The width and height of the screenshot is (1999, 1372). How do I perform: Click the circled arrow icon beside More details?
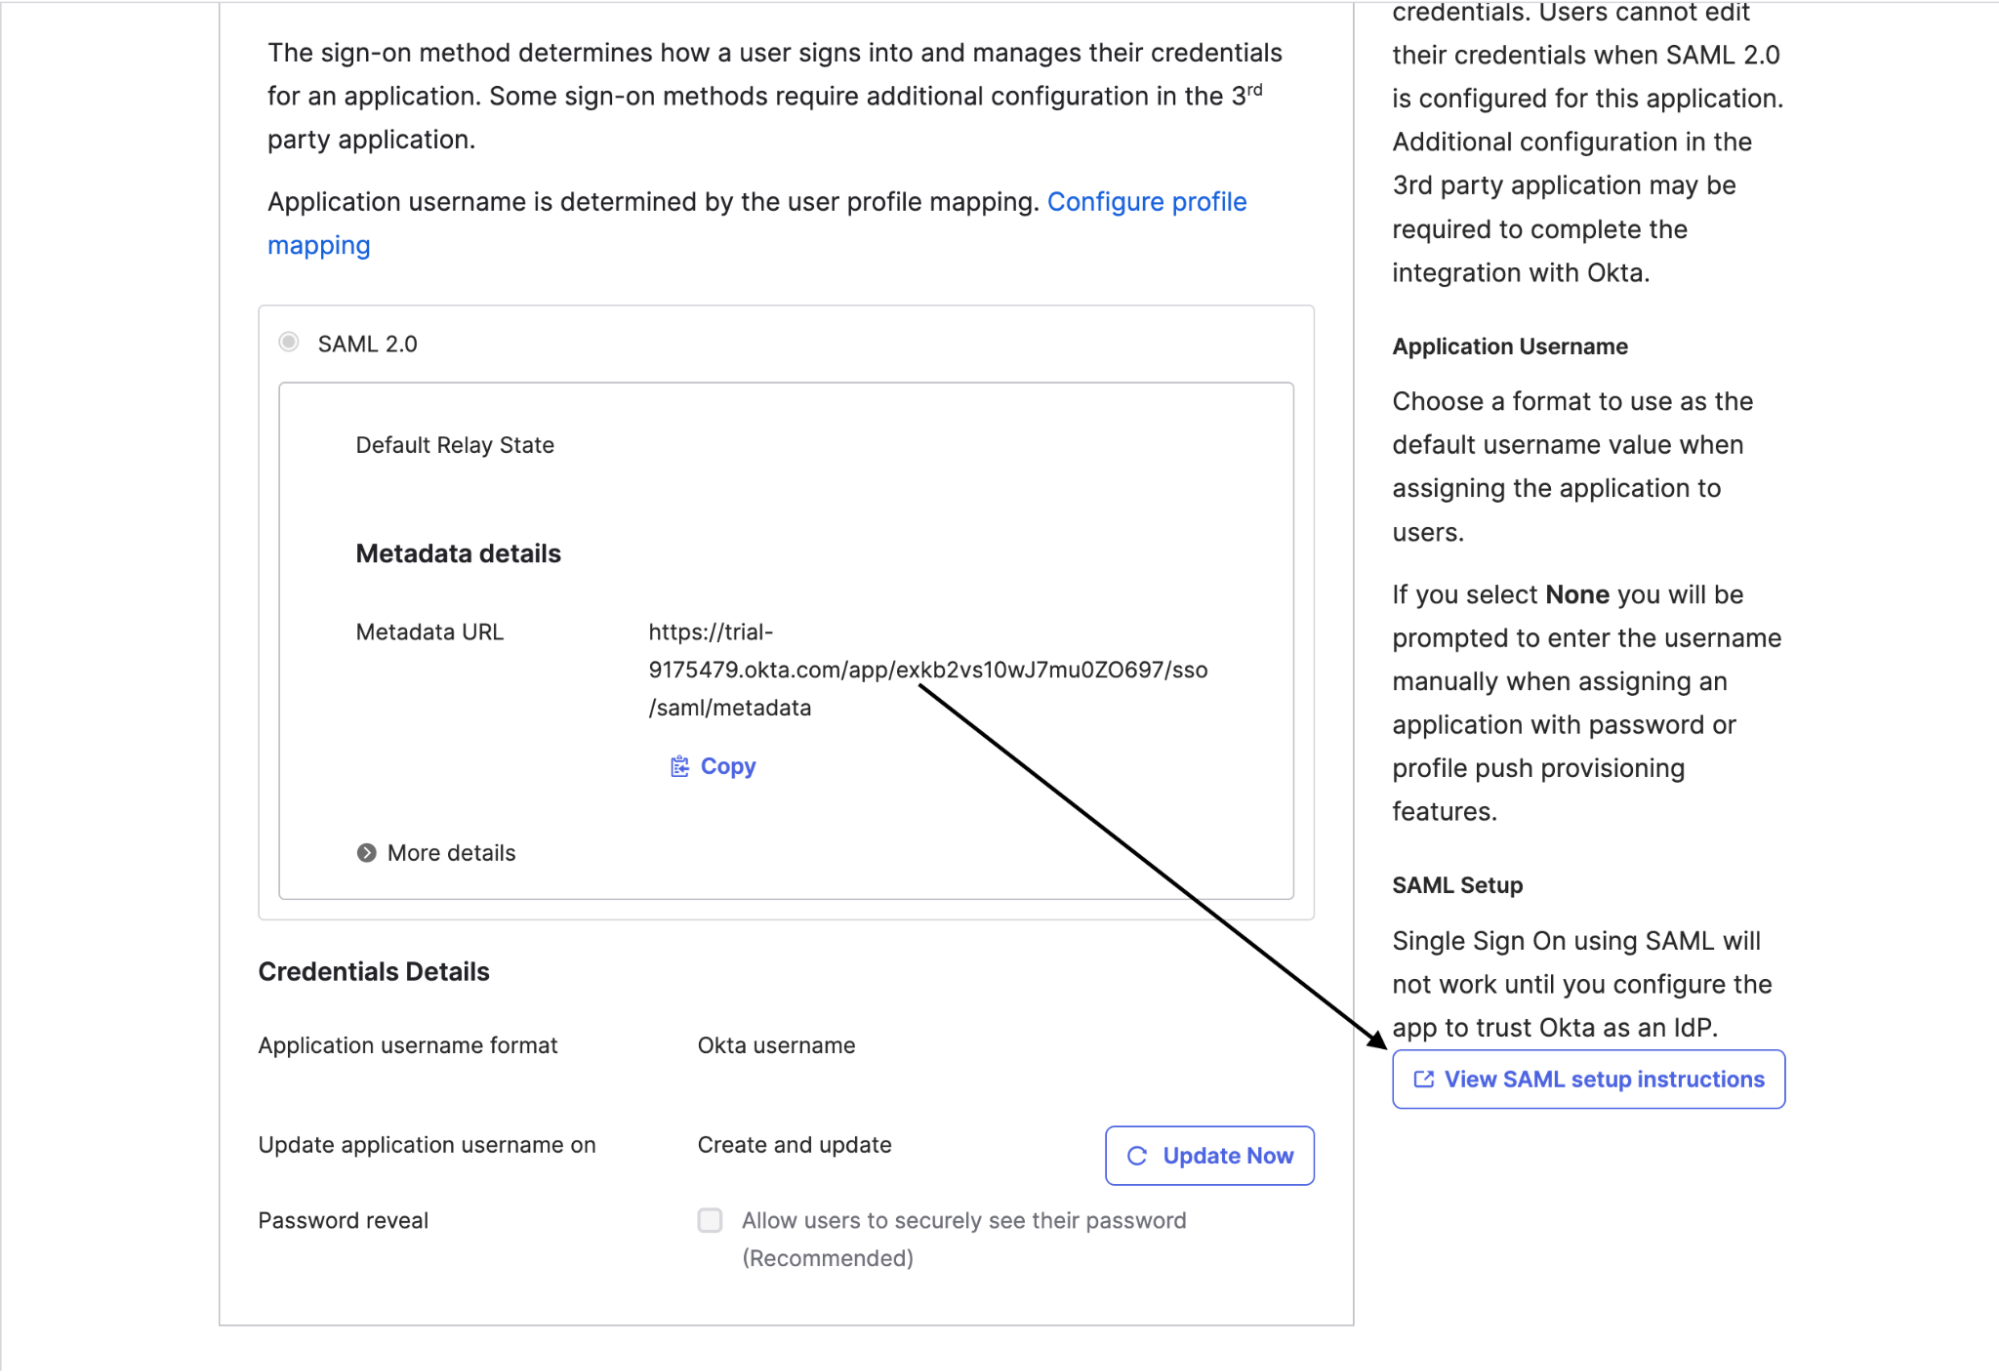pyautogui.click(x=367, y=853)
